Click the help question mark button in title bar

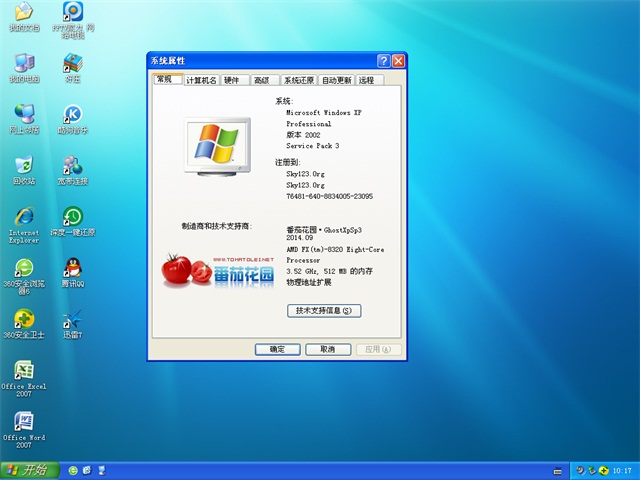[x=383, y=61]
